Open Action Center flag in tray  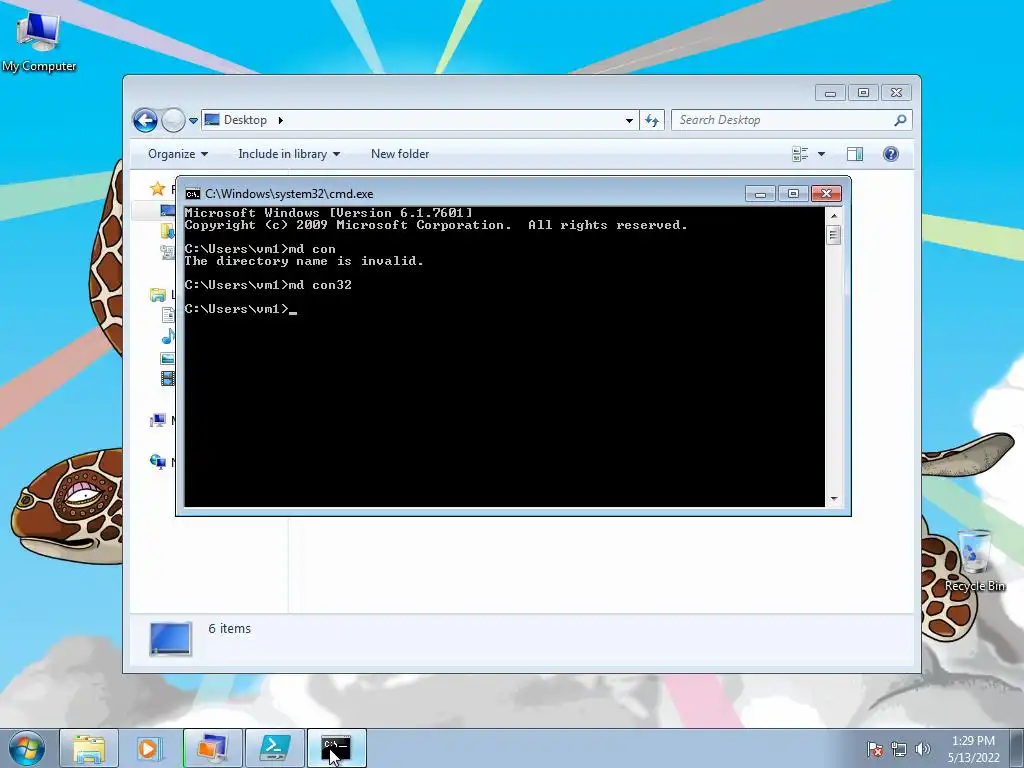(874, 749)
